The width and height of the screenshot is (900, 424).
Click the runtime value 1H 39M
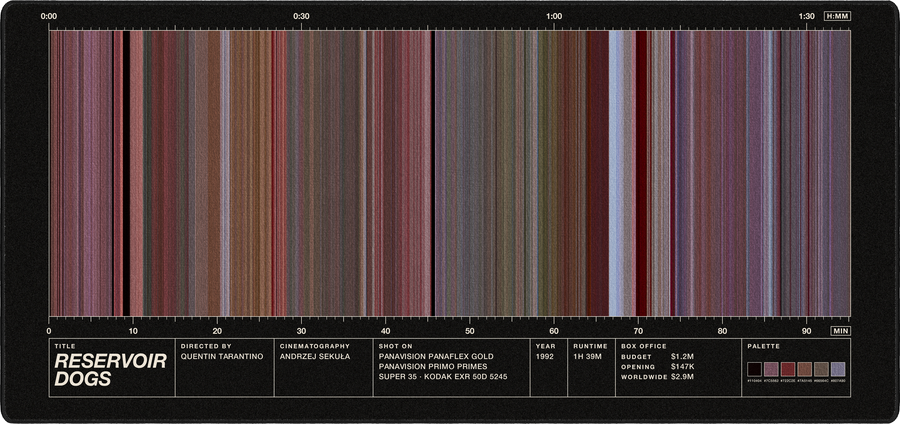coord(589,356)
